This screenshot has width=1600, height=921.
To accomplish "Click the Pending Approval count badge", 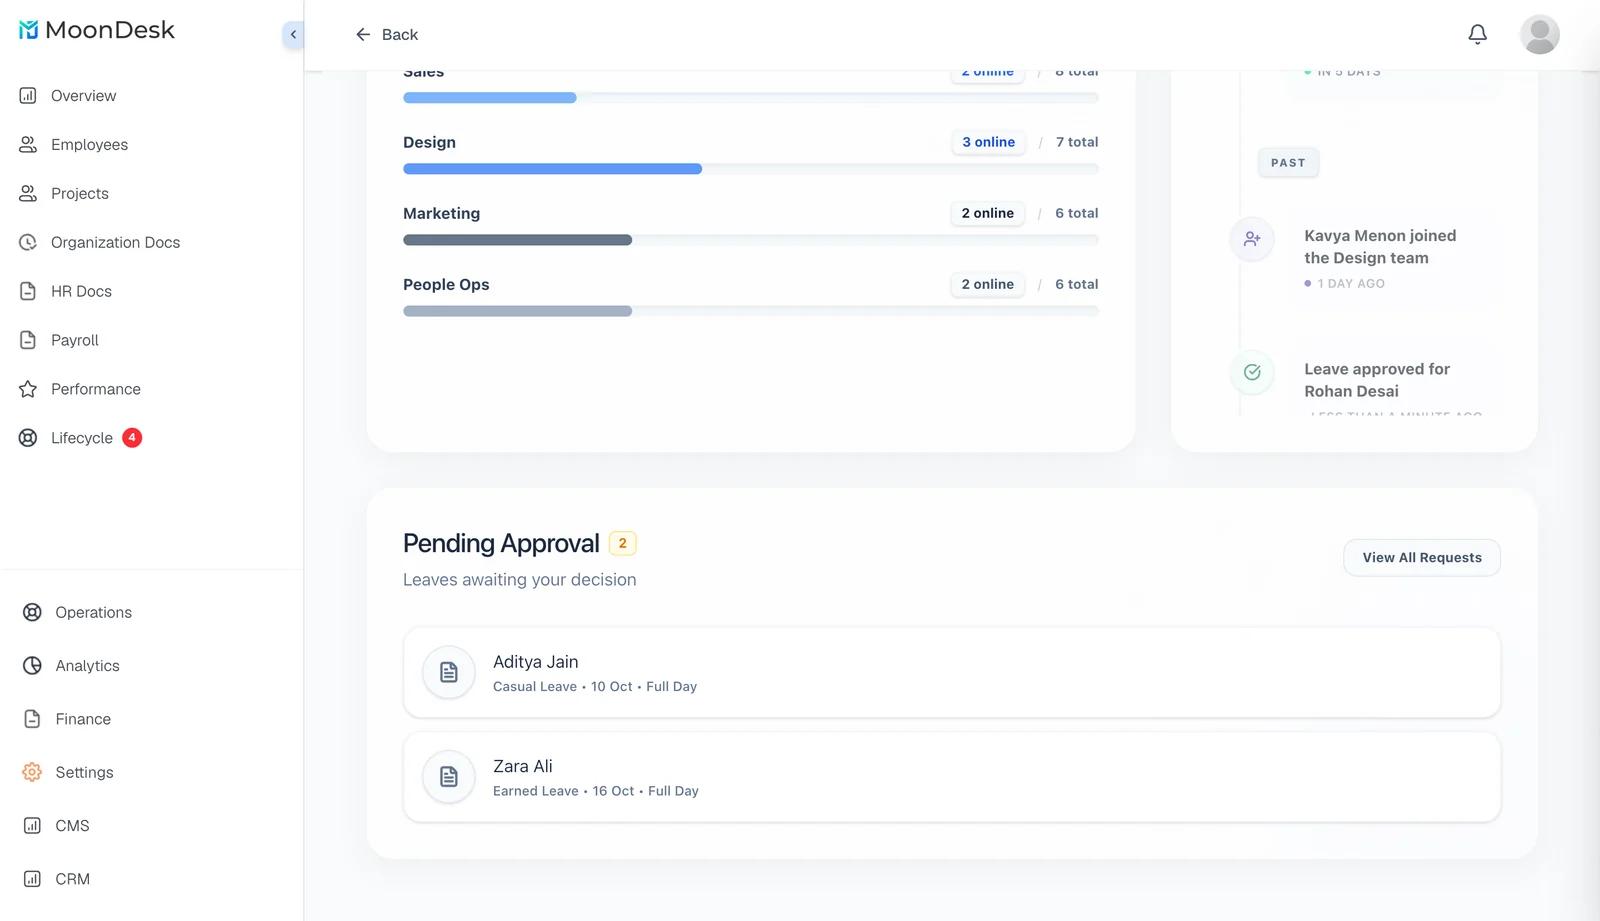I will 622,544.
